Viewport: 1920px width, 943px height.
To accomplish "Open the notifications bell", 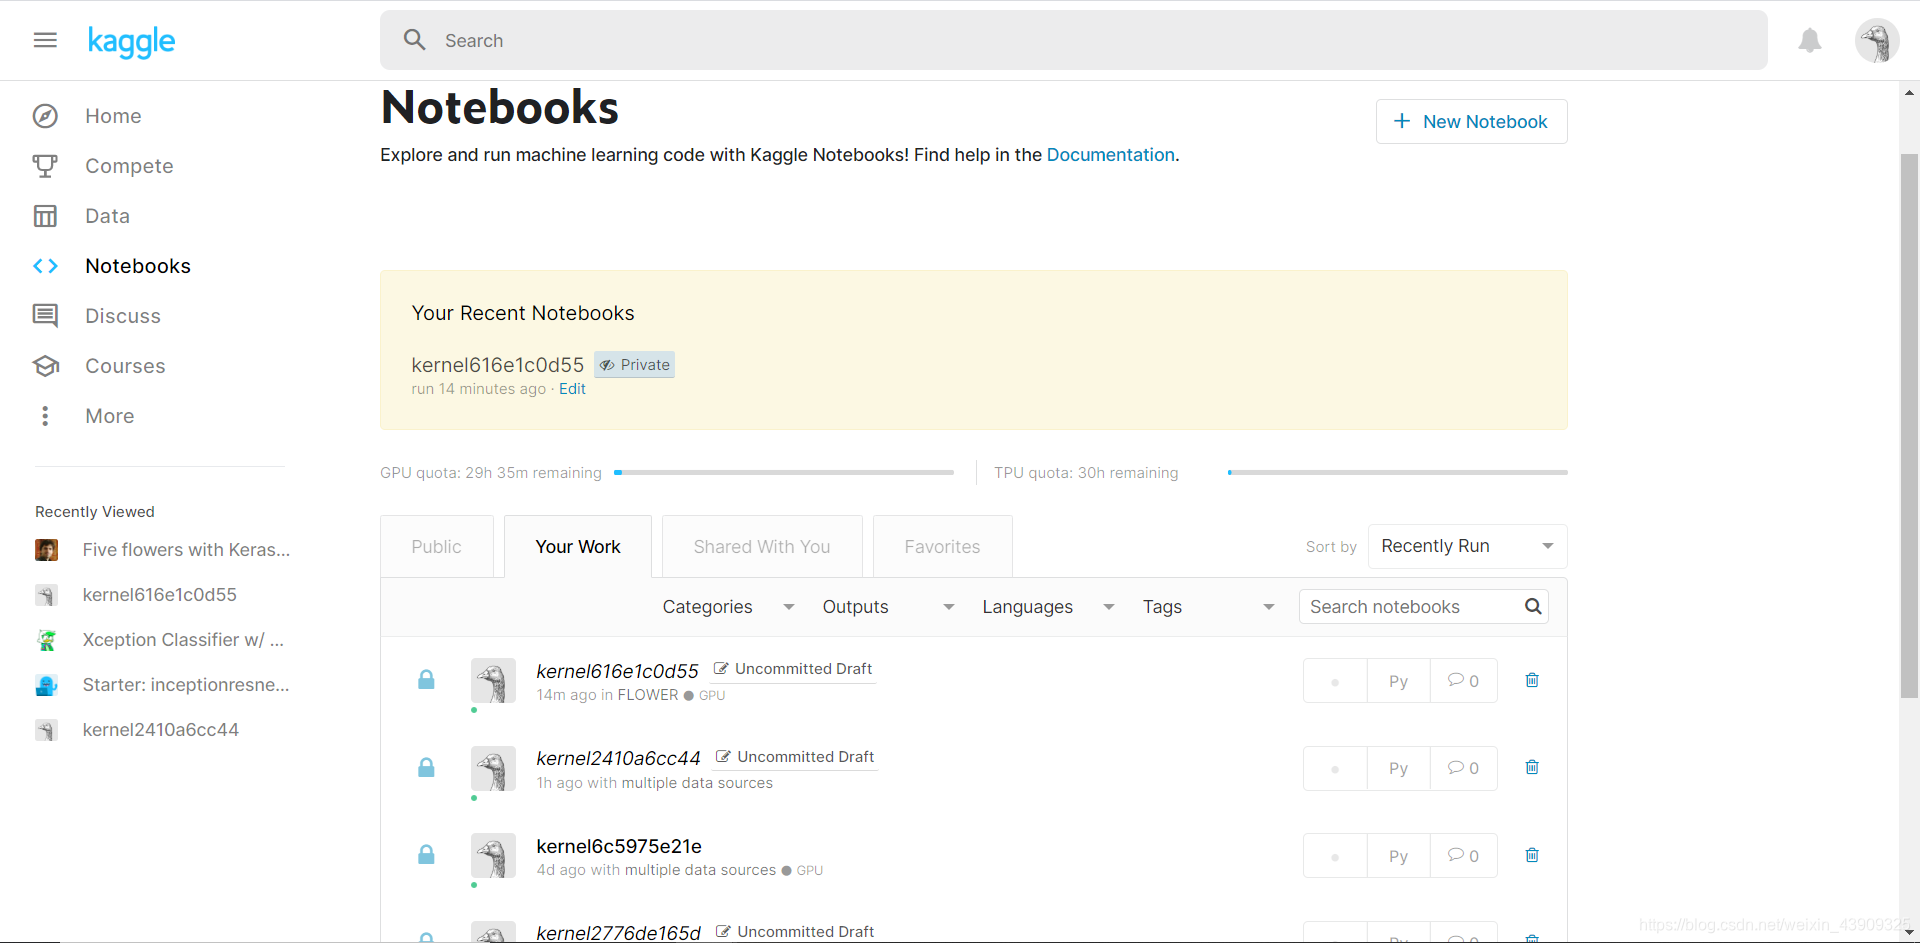I will coord(1810,40).
